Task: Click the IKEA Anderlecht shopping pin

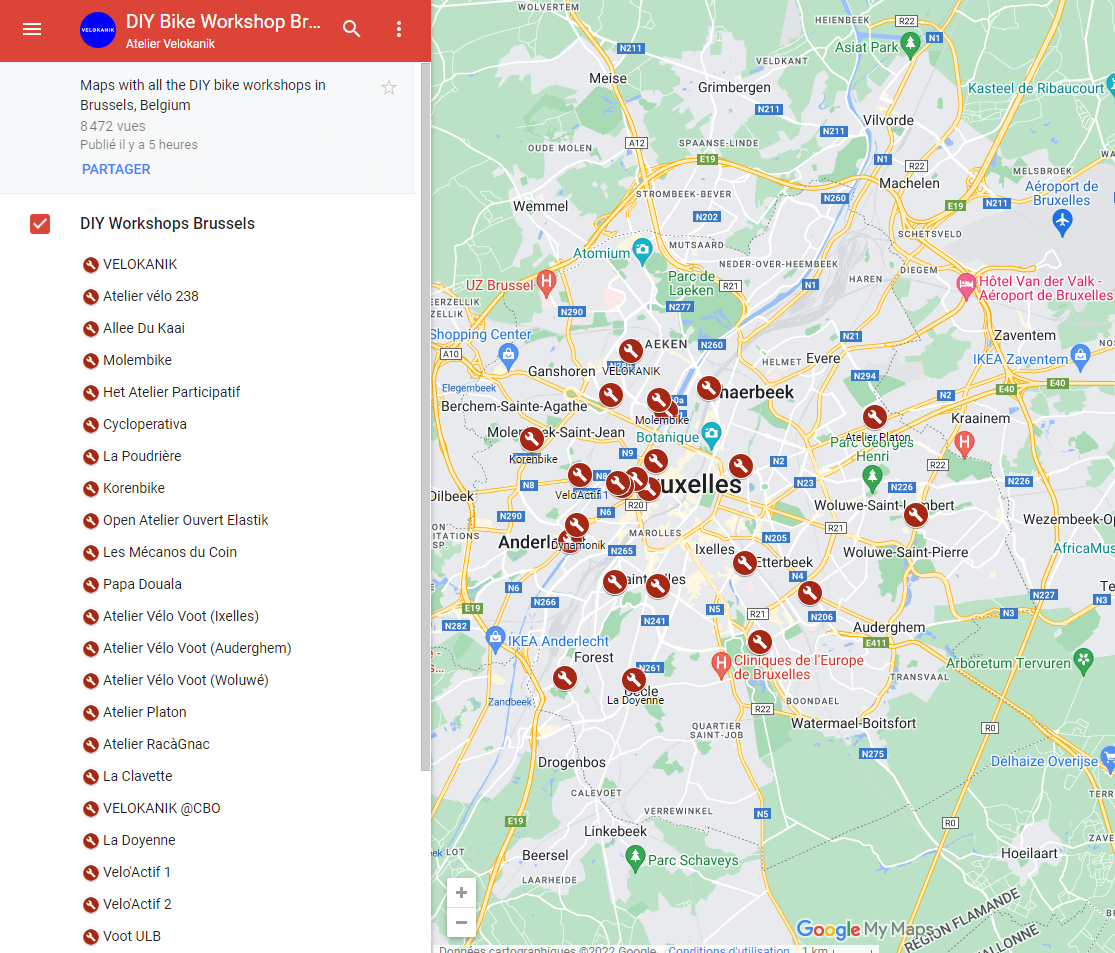Action: [496, 638]
